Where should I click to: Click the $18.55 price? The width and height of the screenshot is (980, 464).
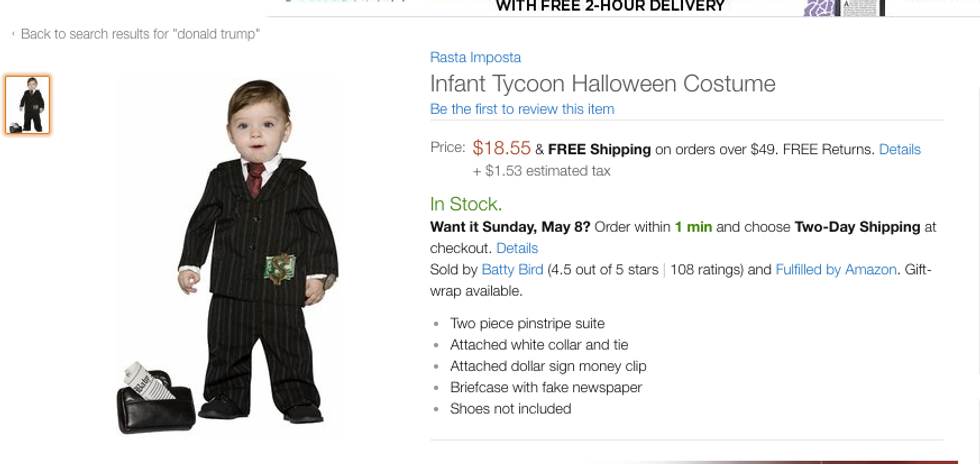pos(501,148)
